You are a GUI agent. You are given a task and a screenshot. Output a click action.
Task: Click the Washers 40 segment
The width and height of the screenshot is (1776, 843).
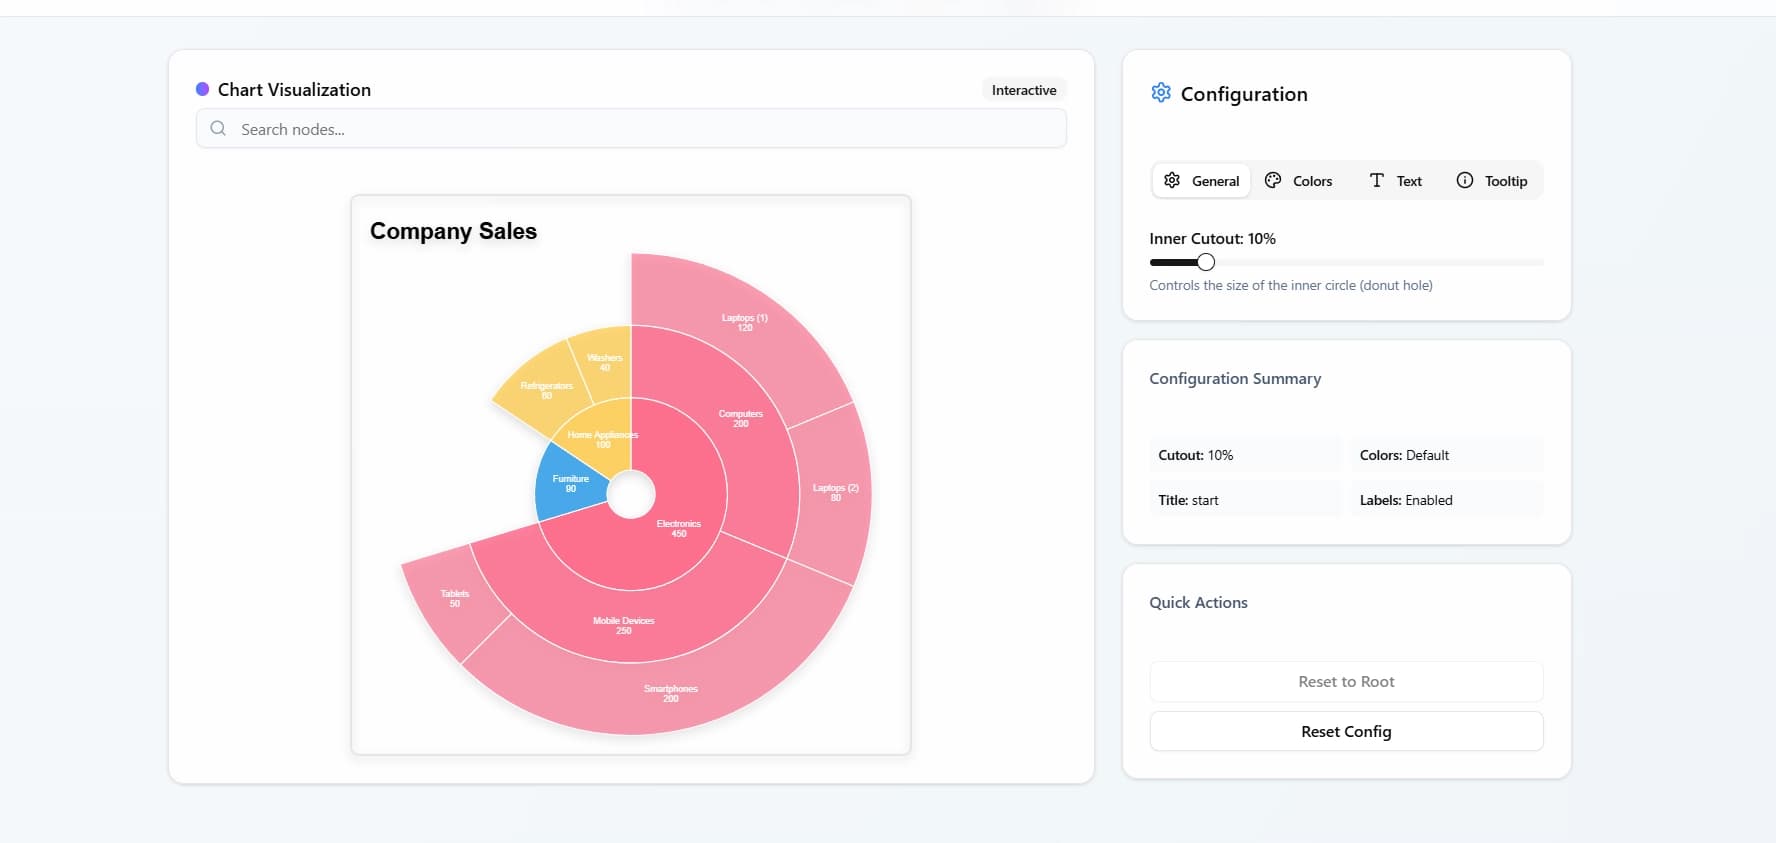(x=604, y=362)
